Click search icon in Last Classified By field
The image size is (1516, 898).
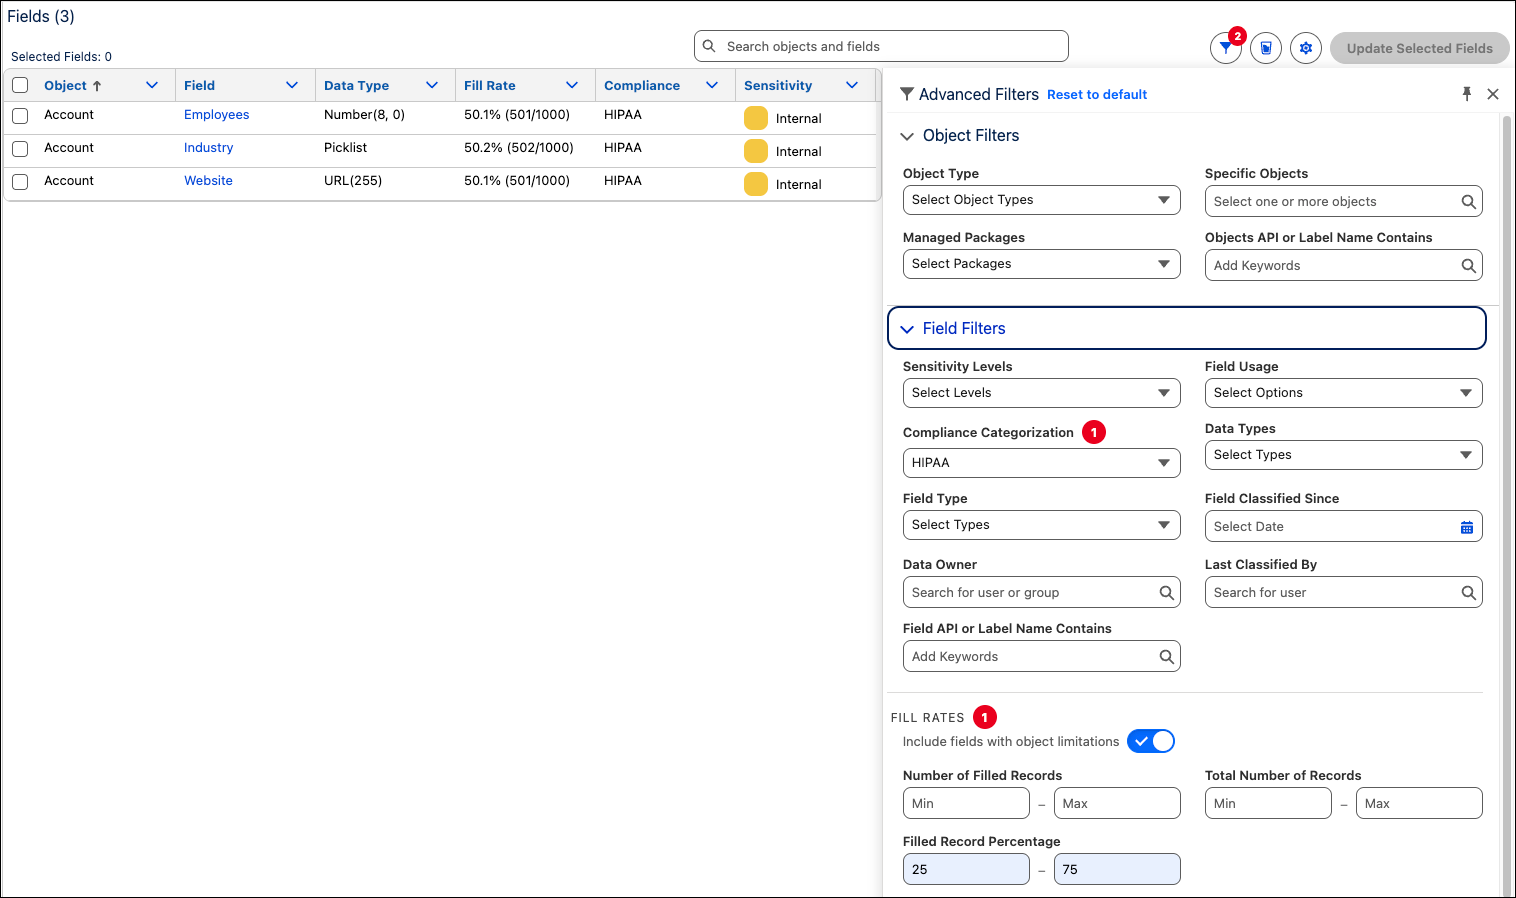pyautogui.click(x=1468, y=593)
